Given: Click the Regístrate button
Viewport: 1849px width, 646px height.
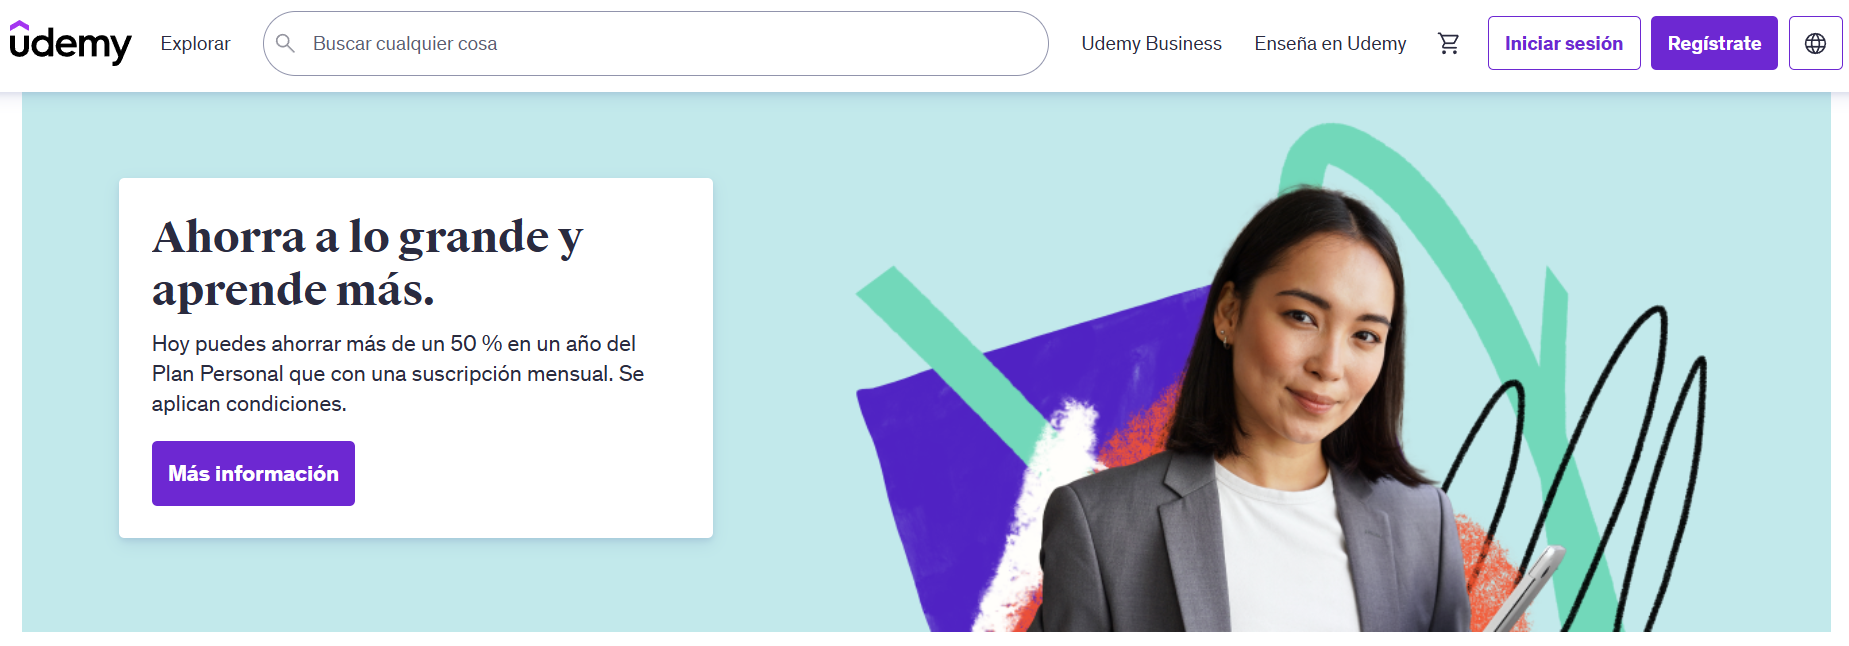Looking at the screenshot, I should pos(1713,43).
